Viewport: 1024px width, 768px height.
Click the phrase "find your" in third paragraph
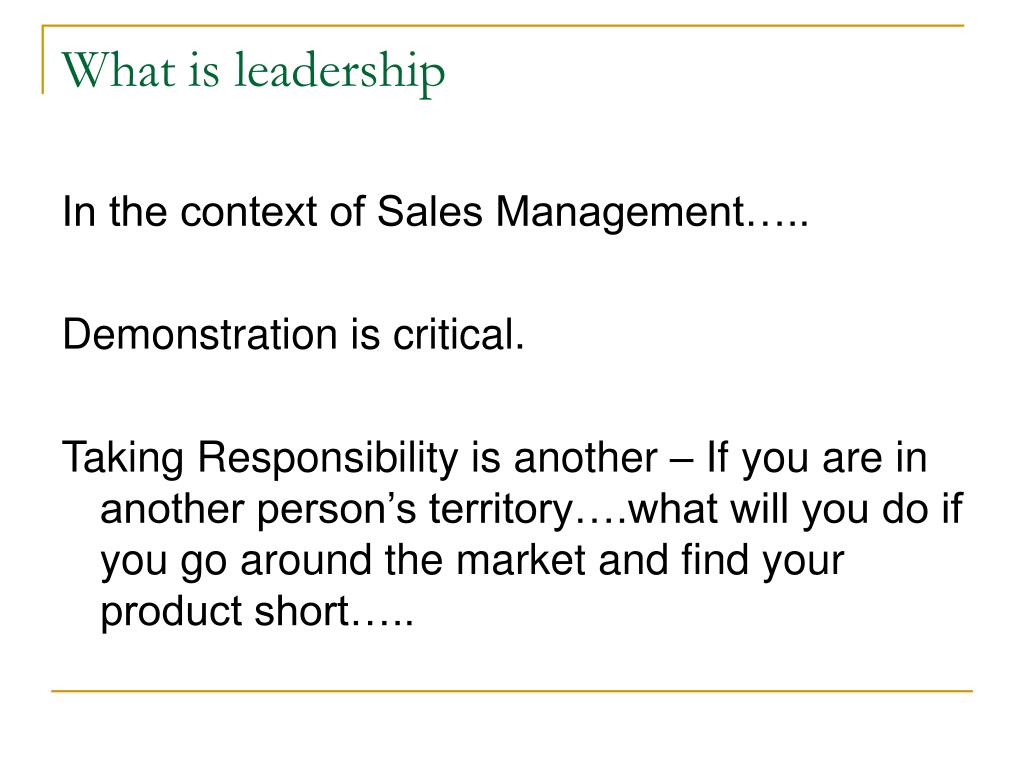click(762, 561)
